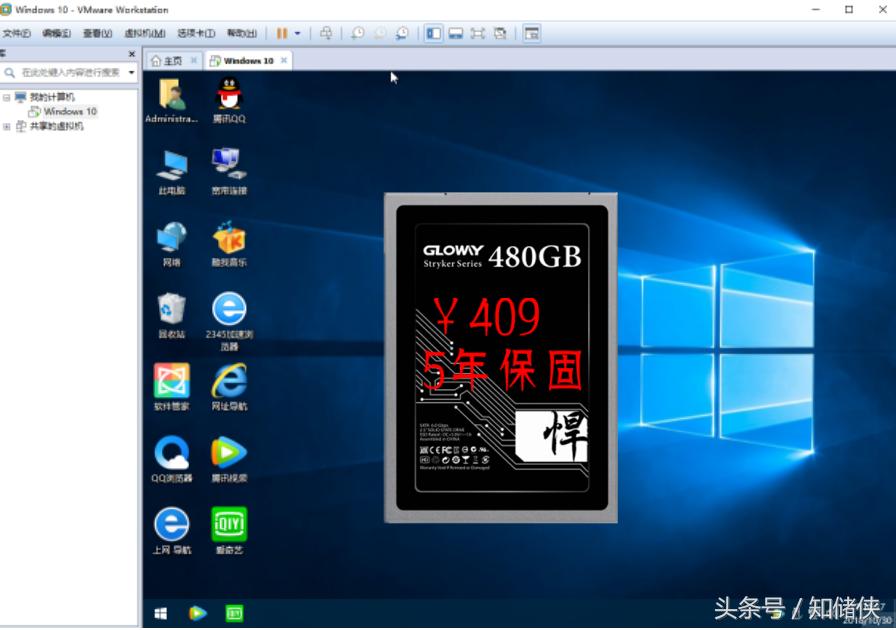The height and width of the screenshot is (630, 896).
Task: Toggle the library sidebar view icon
Action: pyautogui.click(x=434, y=33)
